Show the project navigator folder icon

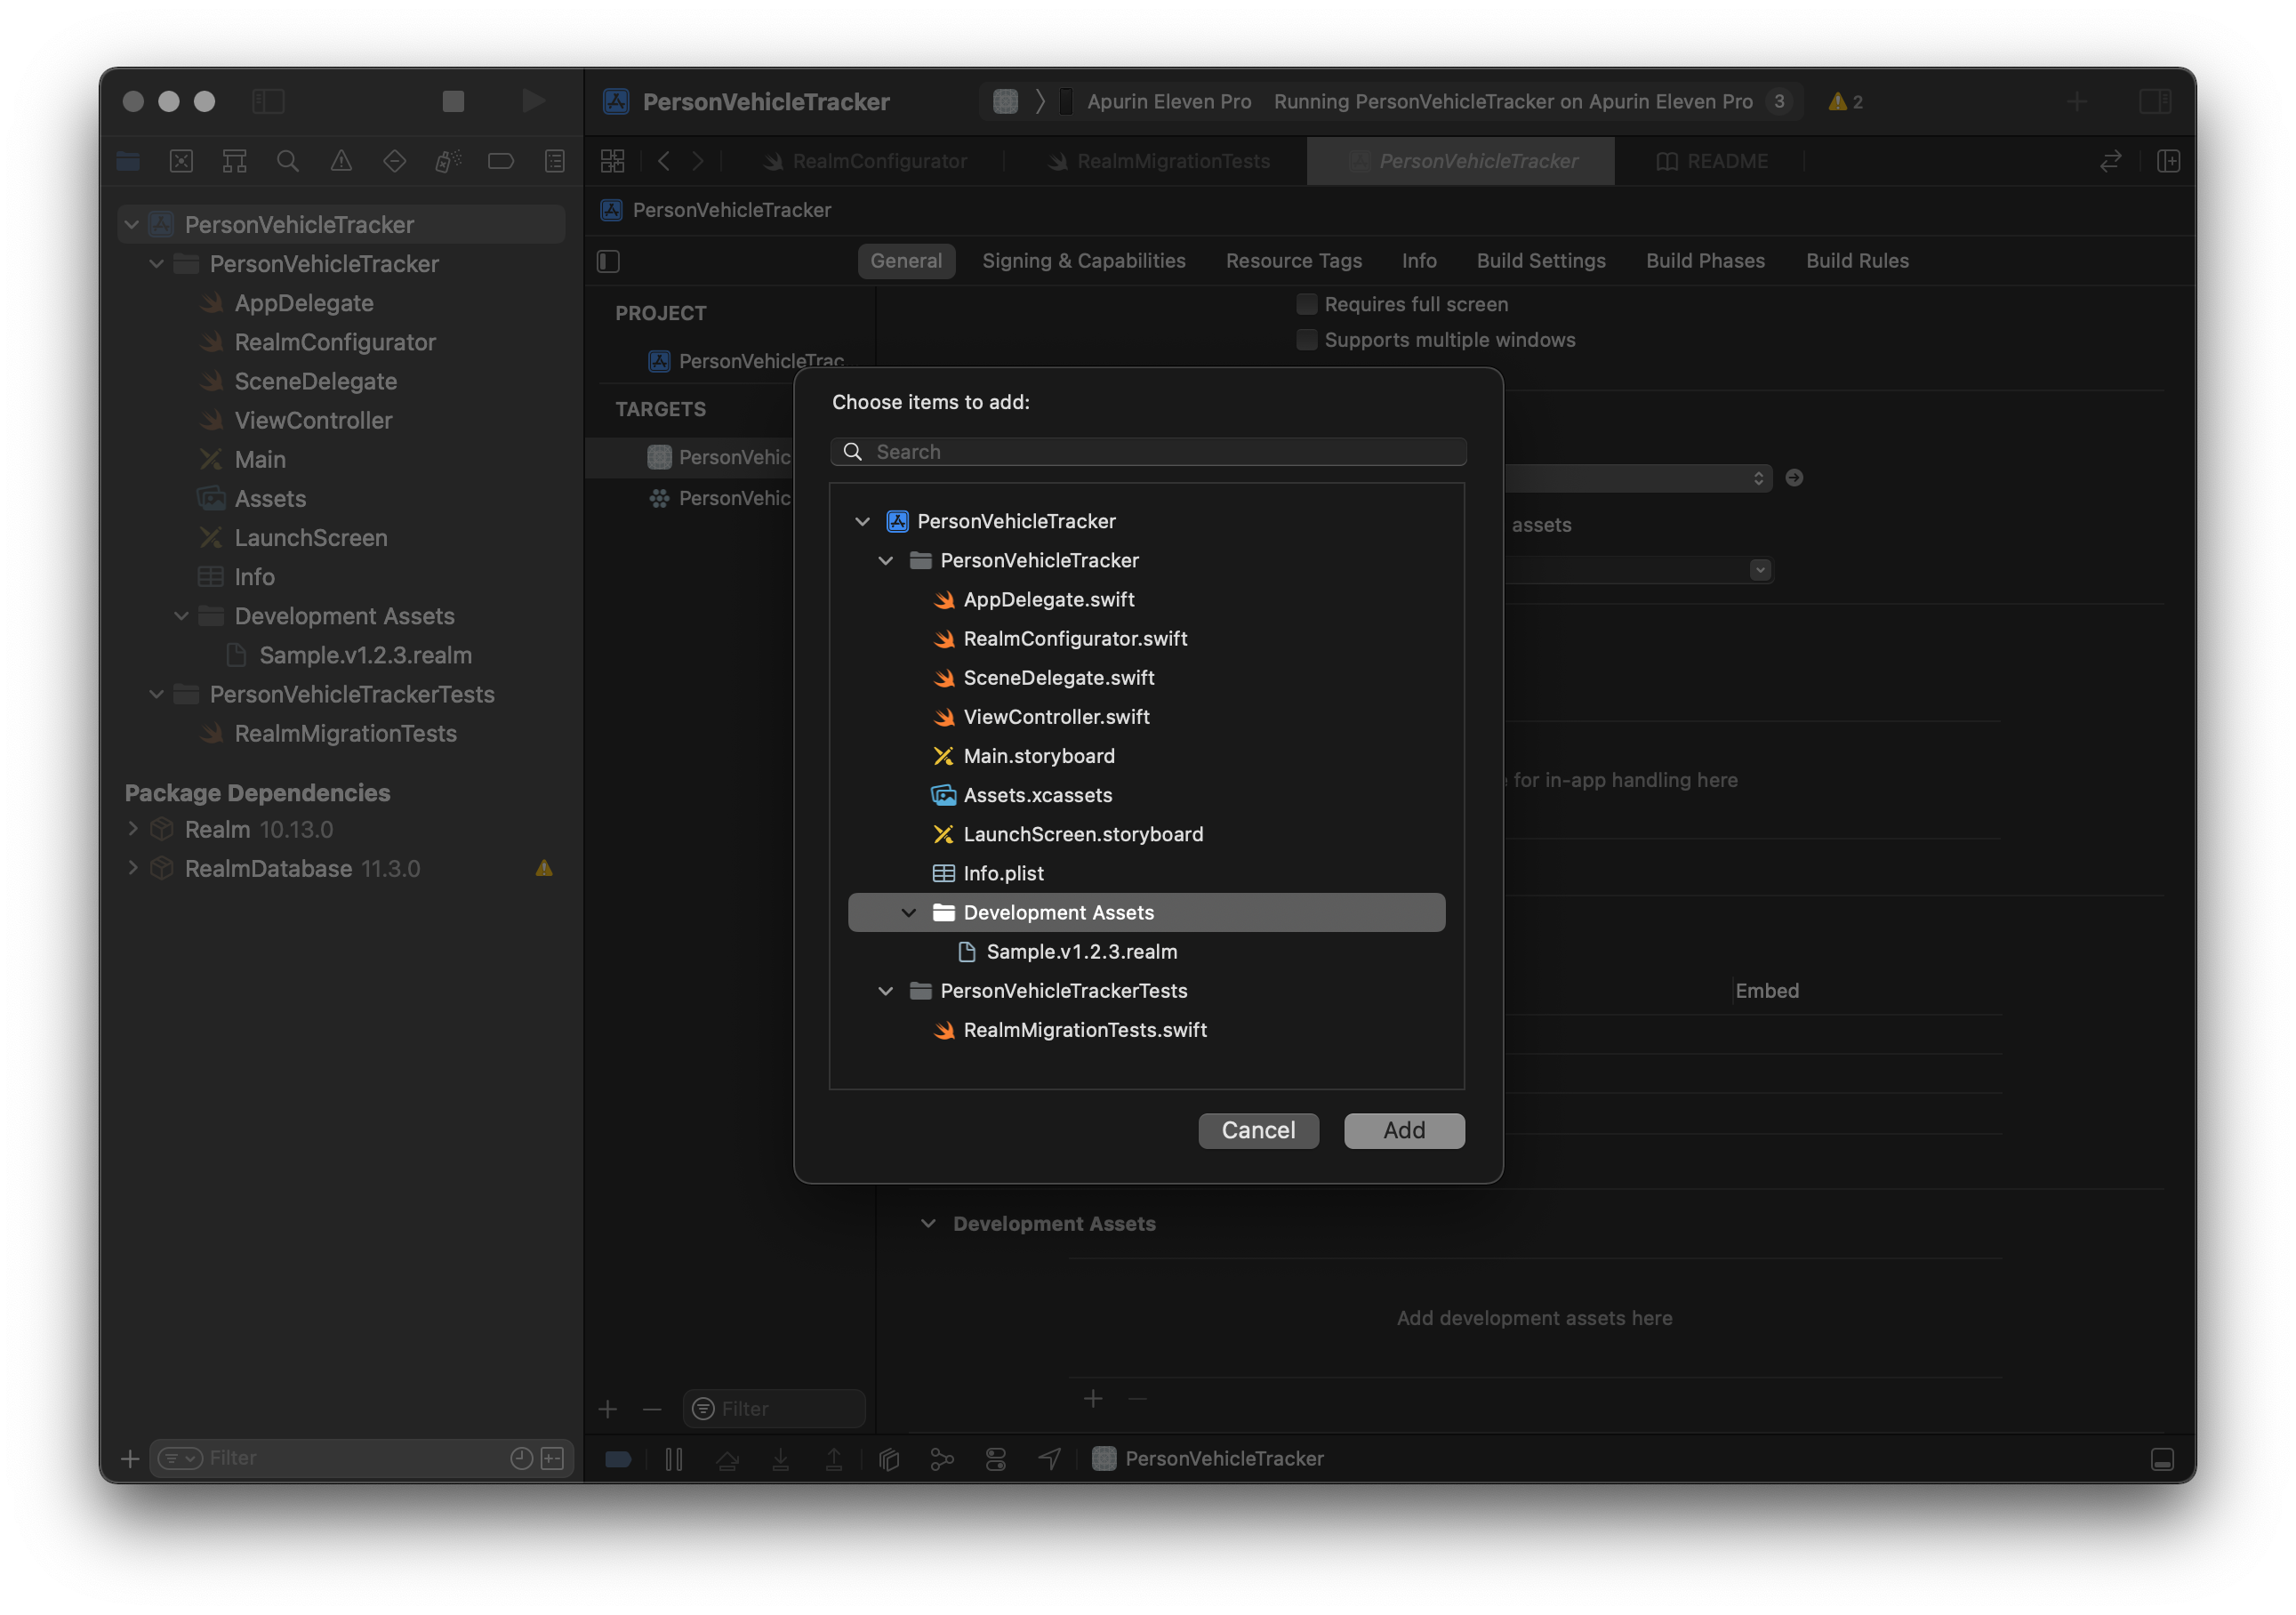[128, 161]
